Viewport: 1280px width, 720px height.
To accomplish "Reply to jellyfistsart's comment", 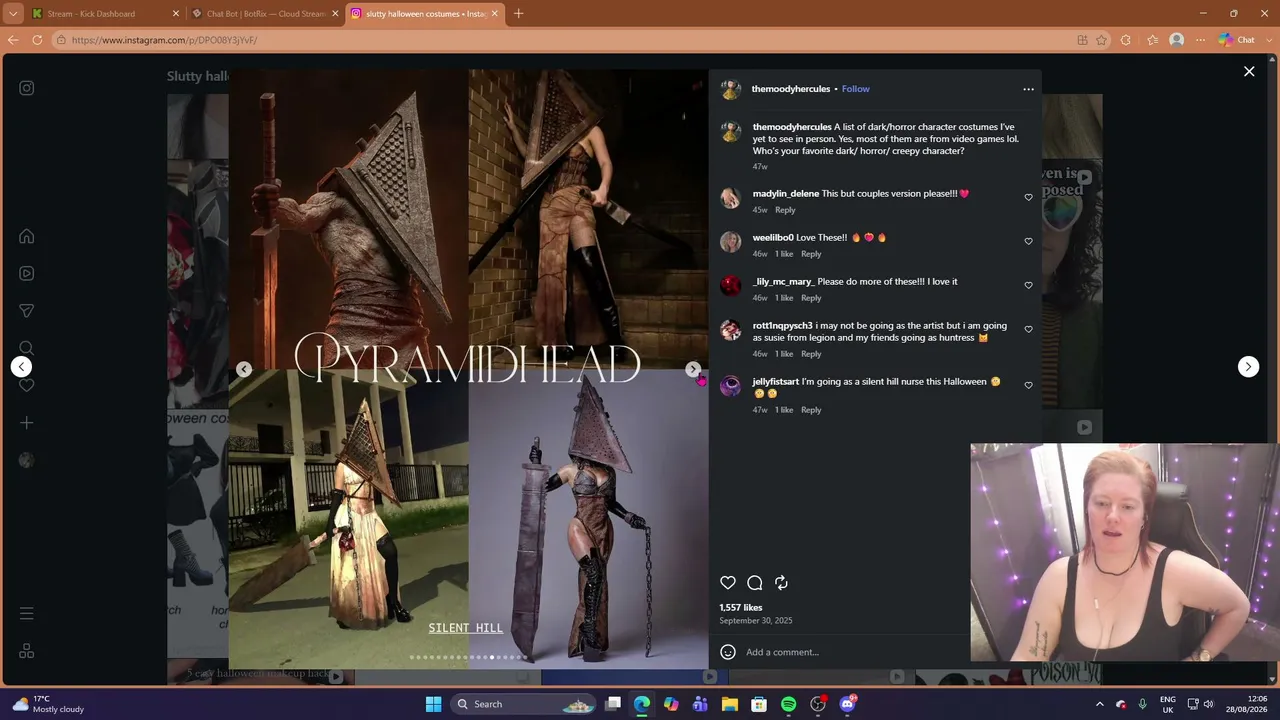I will (x=811, y=410).
